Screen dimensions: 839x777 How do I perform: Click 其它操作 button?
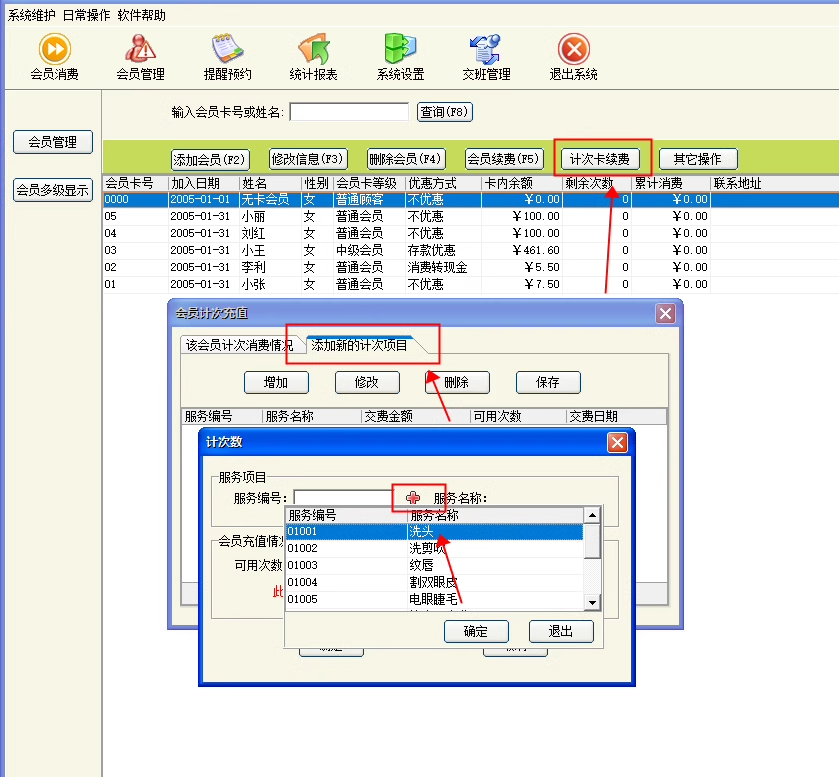[698, 159]
